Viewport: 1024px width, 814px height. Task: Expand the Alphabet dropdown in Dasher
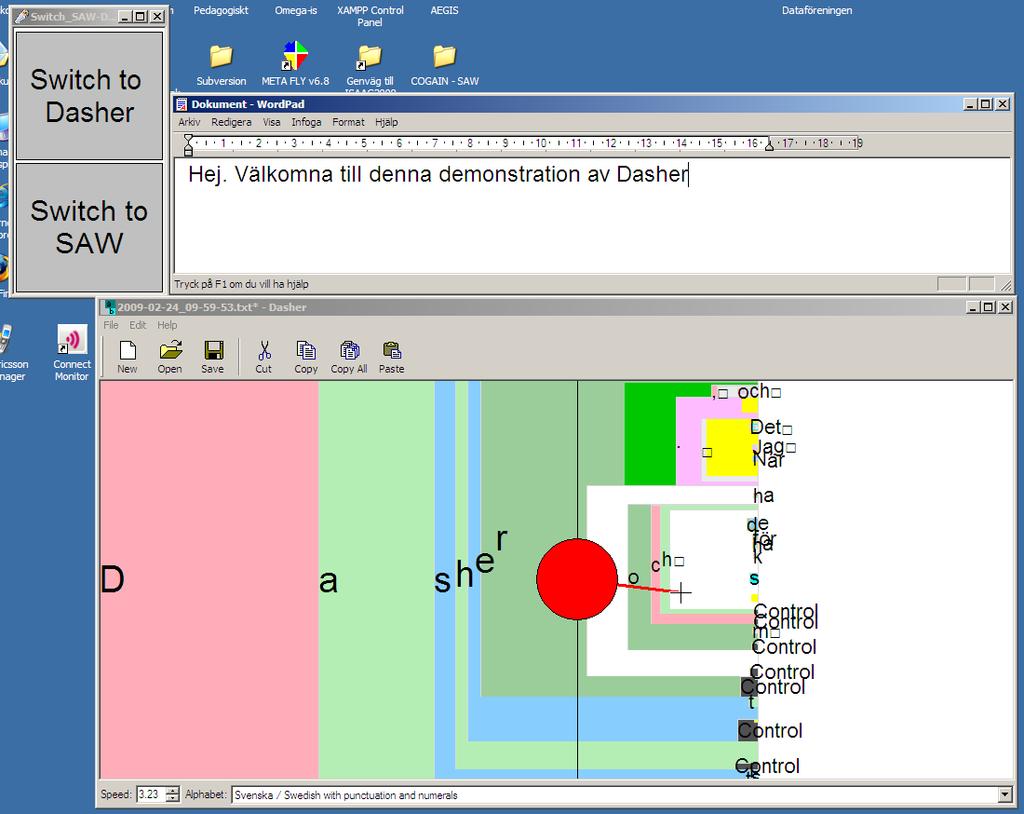1005,795
